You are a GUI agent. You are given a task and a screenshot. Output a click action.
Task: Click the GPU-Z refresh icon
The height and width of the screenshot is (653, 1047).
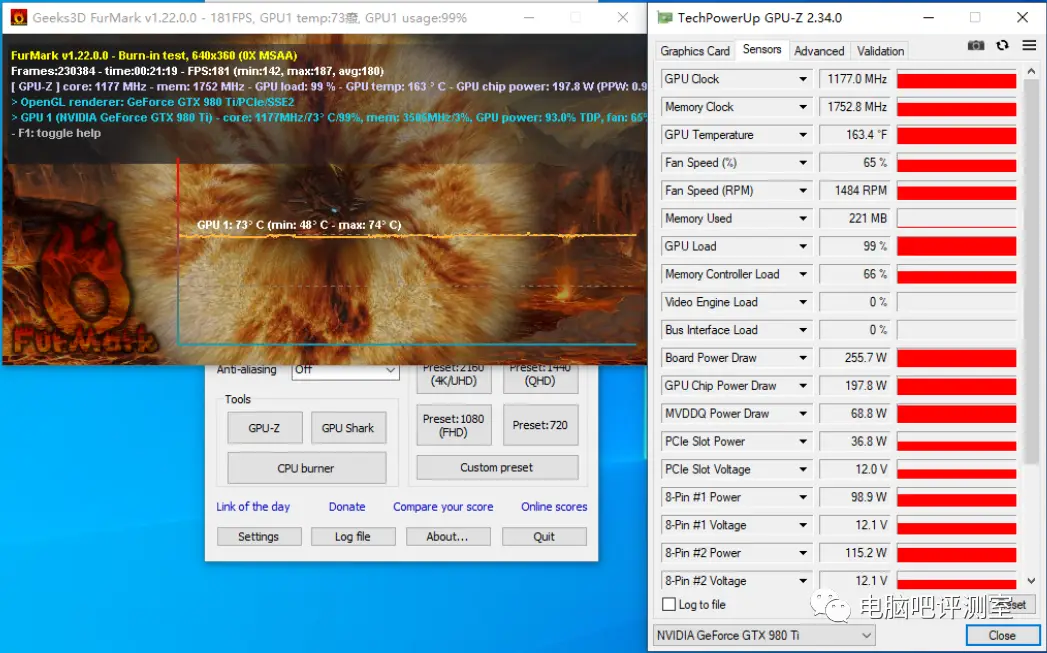(x=1002, y=45)
